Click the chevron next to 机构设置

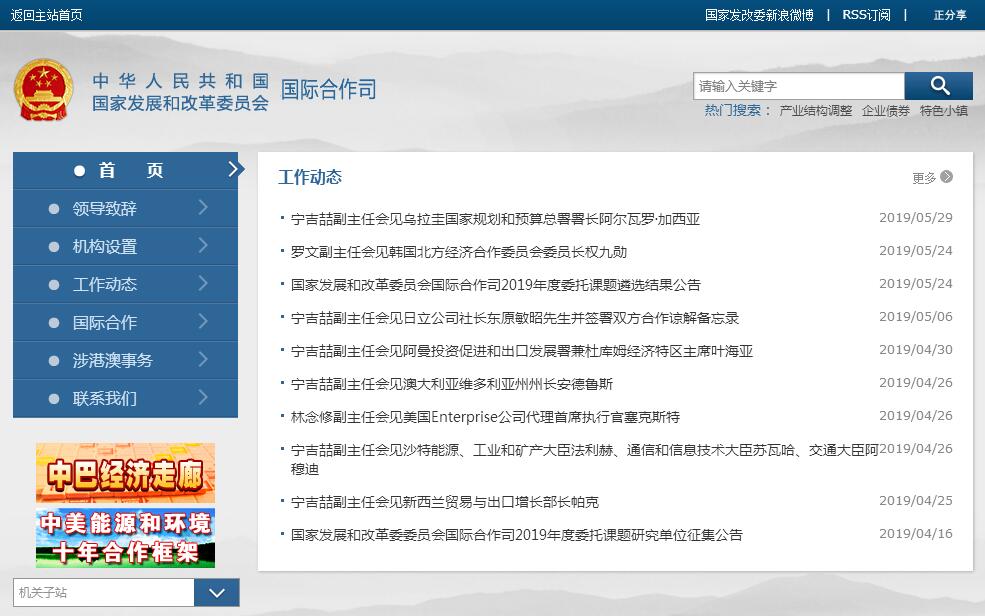click(203, 246)
